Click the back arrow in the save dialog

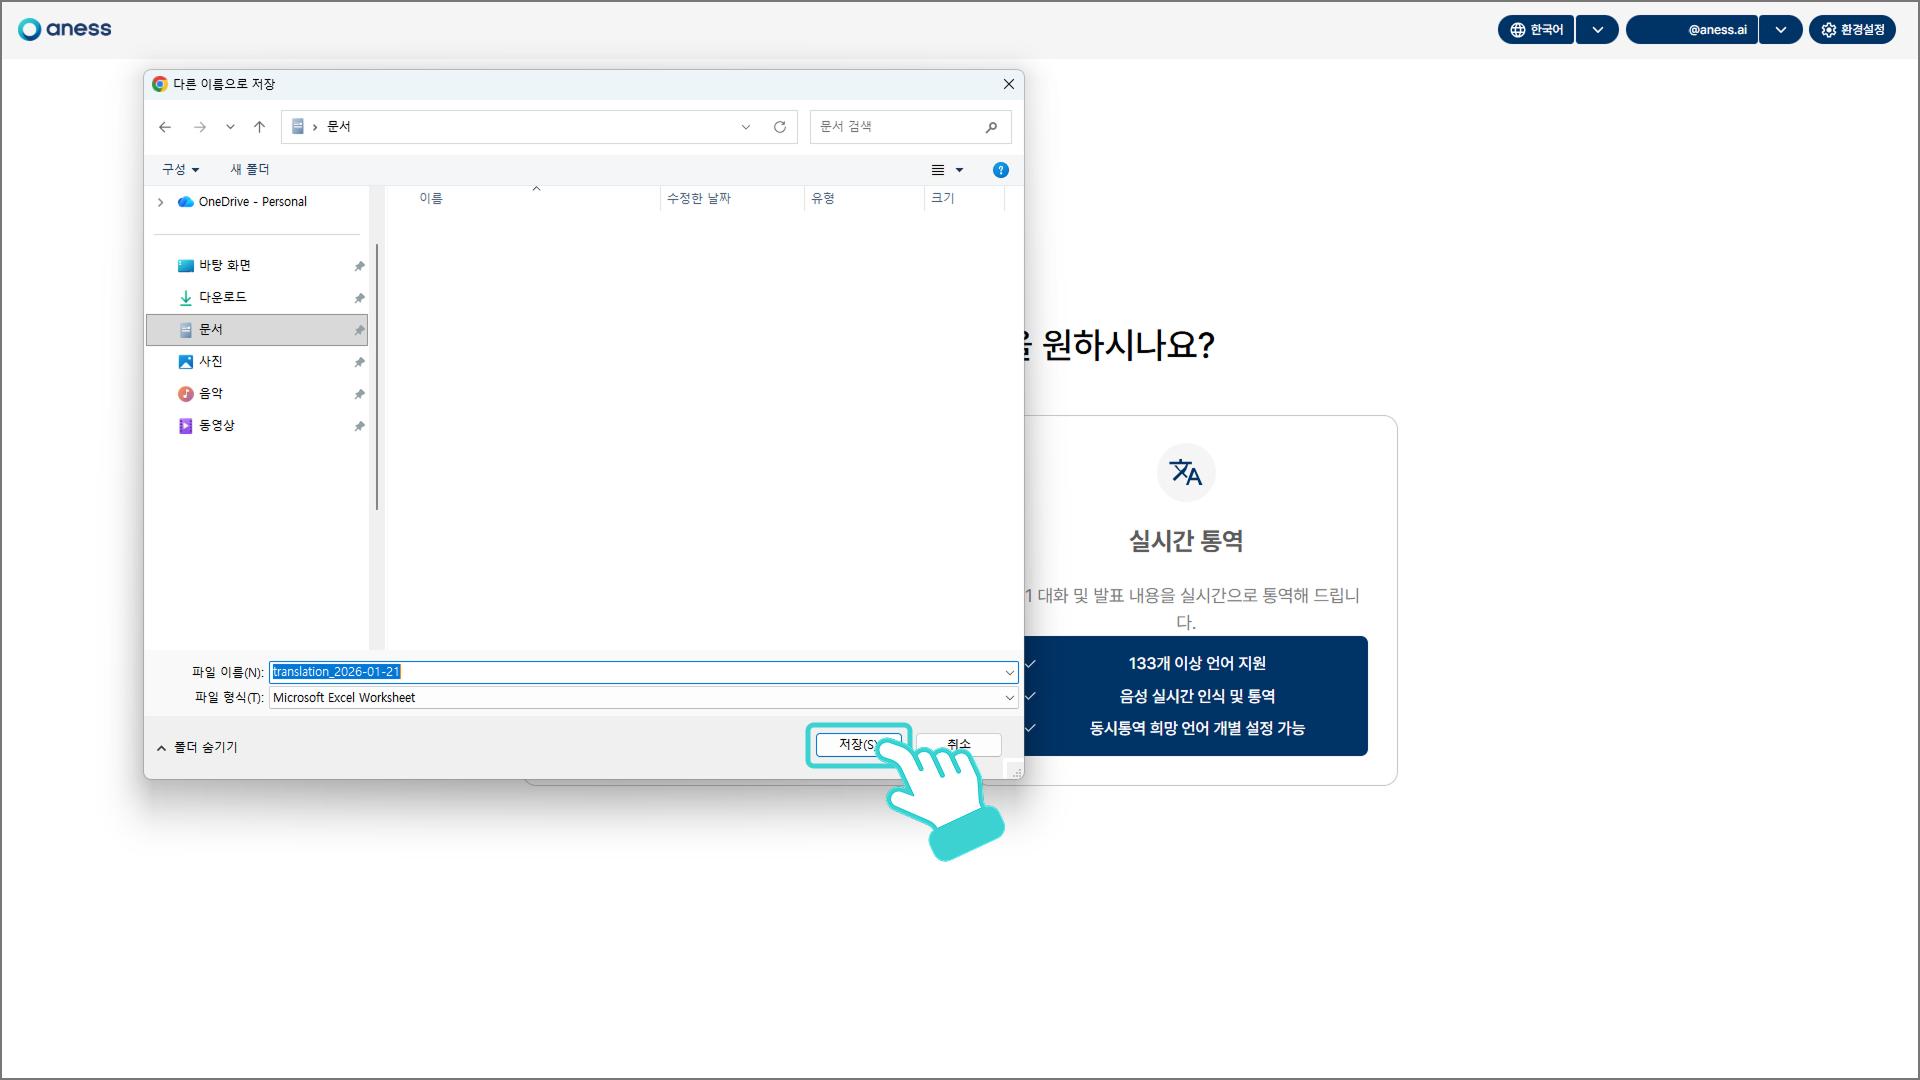[165, 127]
